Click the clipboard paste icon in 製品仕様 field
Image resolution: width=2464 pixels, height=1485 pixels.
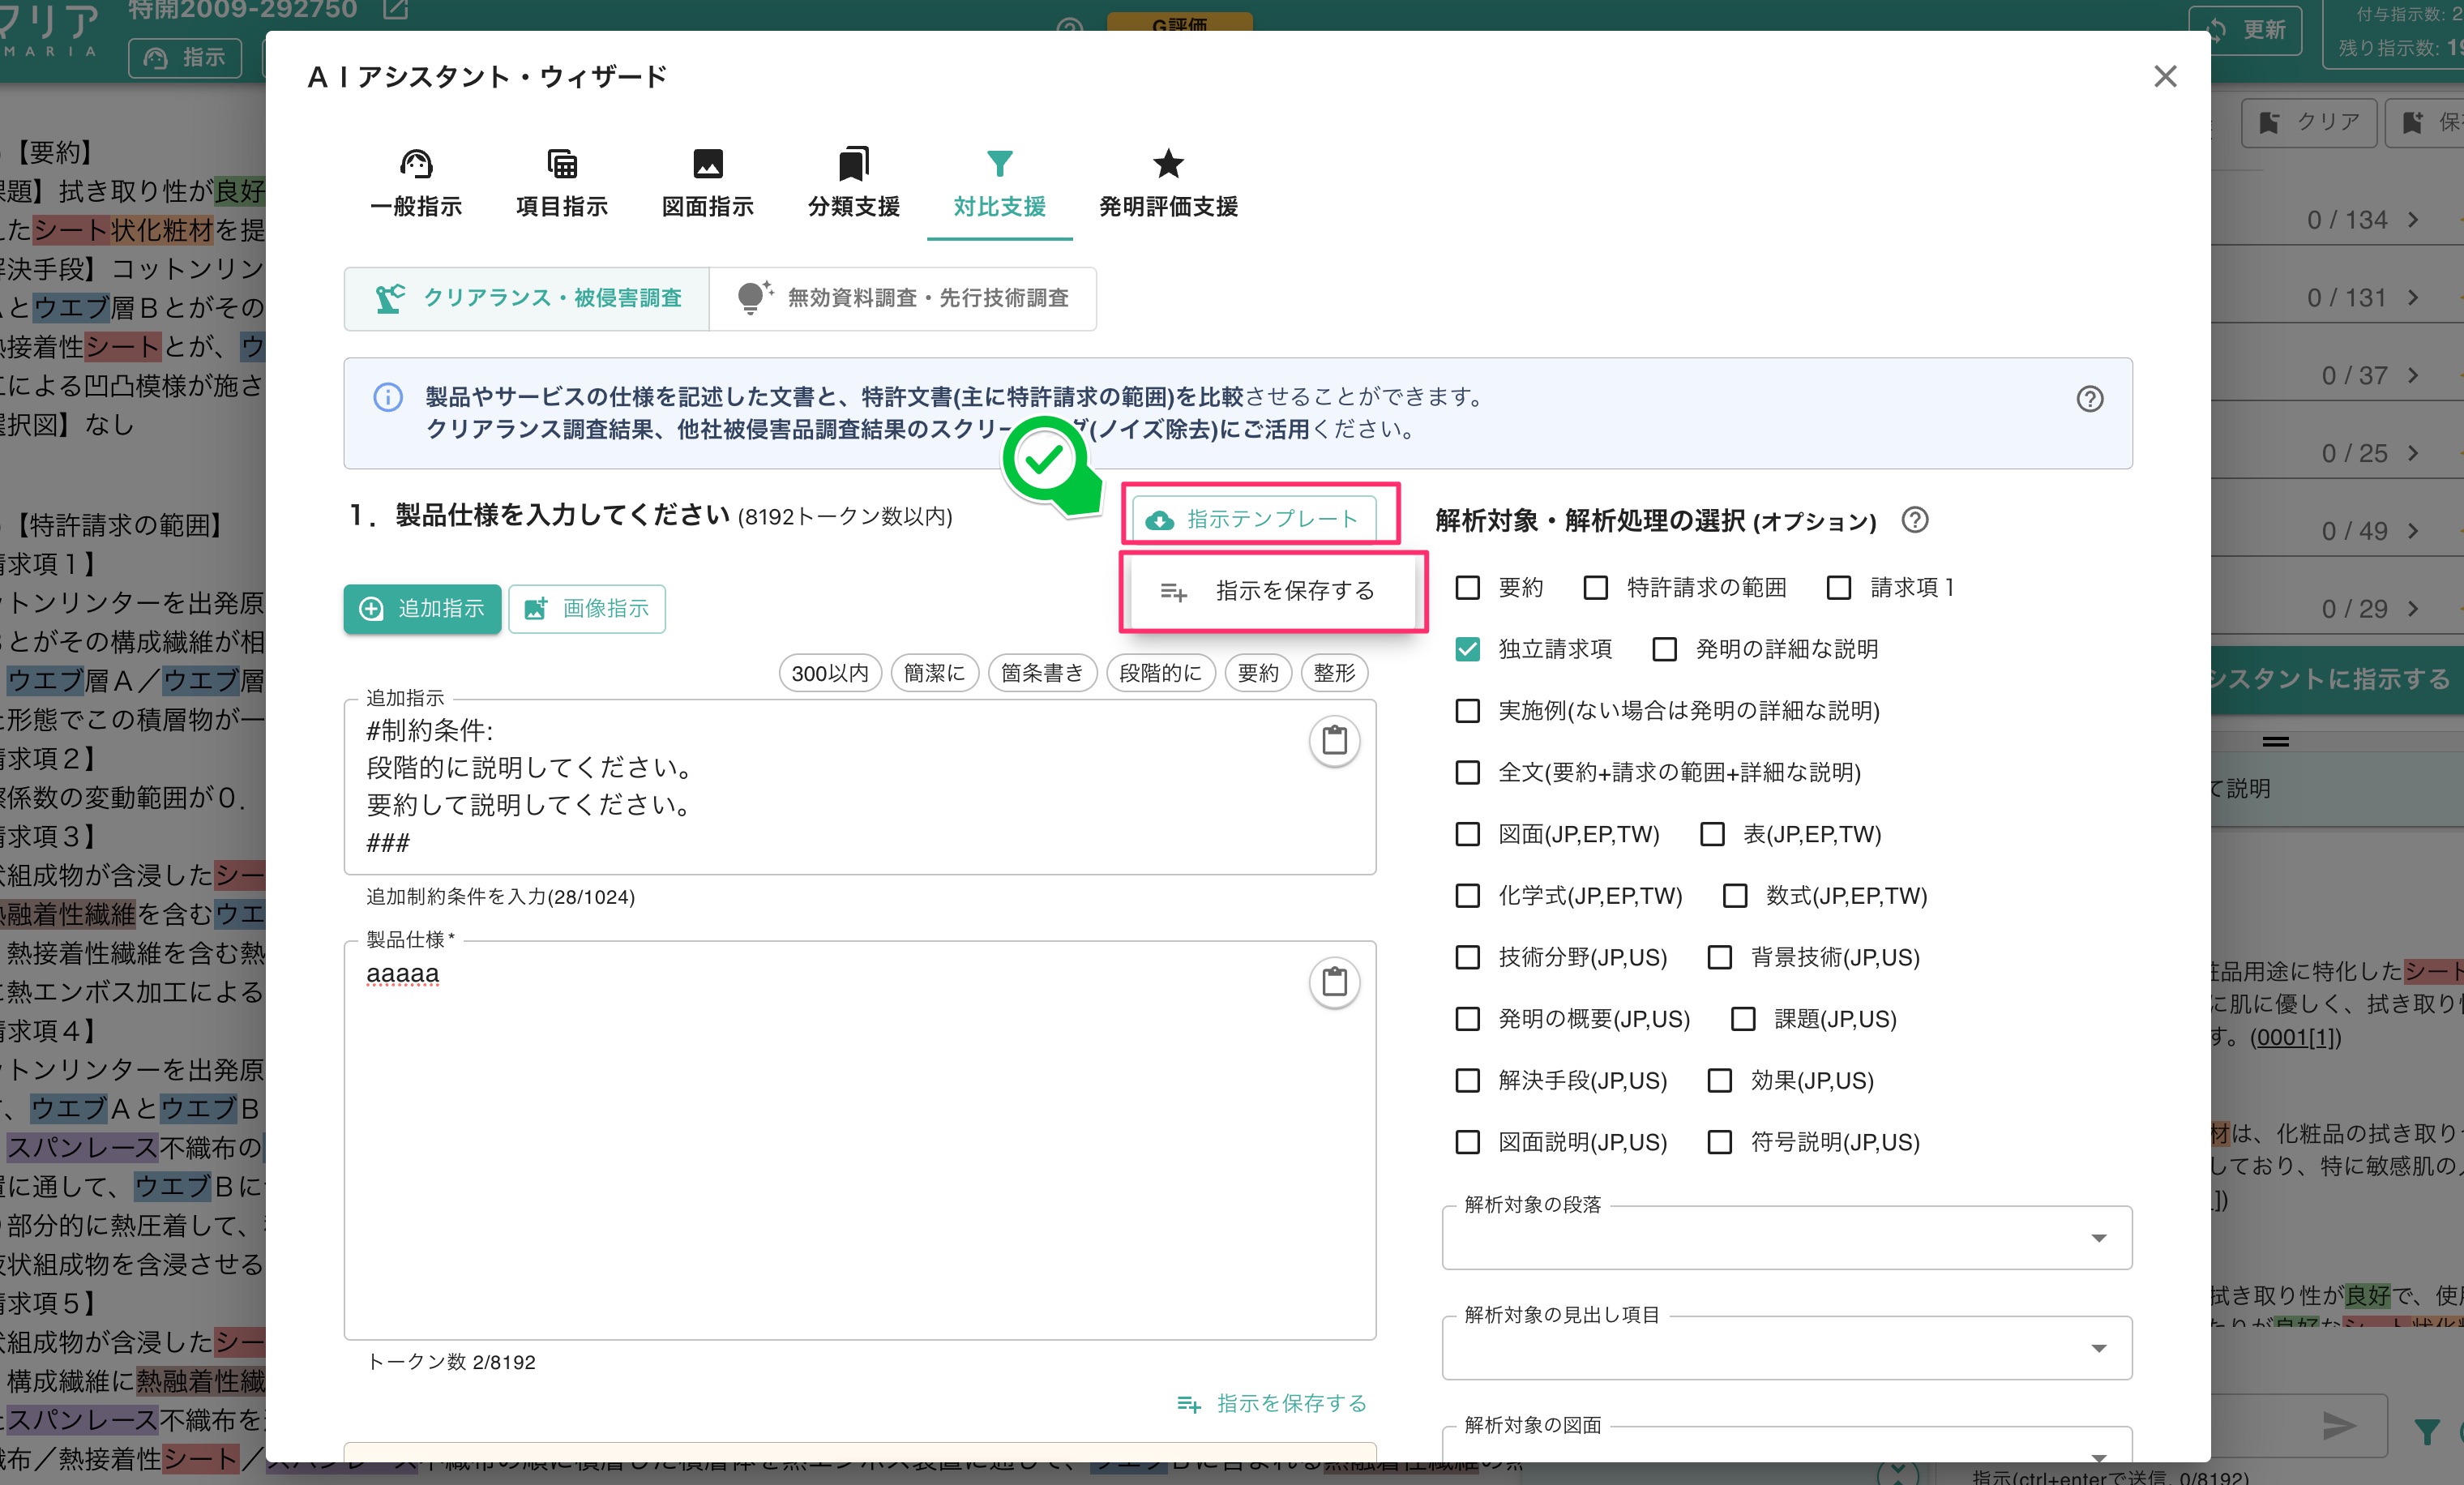(1334, 982)
